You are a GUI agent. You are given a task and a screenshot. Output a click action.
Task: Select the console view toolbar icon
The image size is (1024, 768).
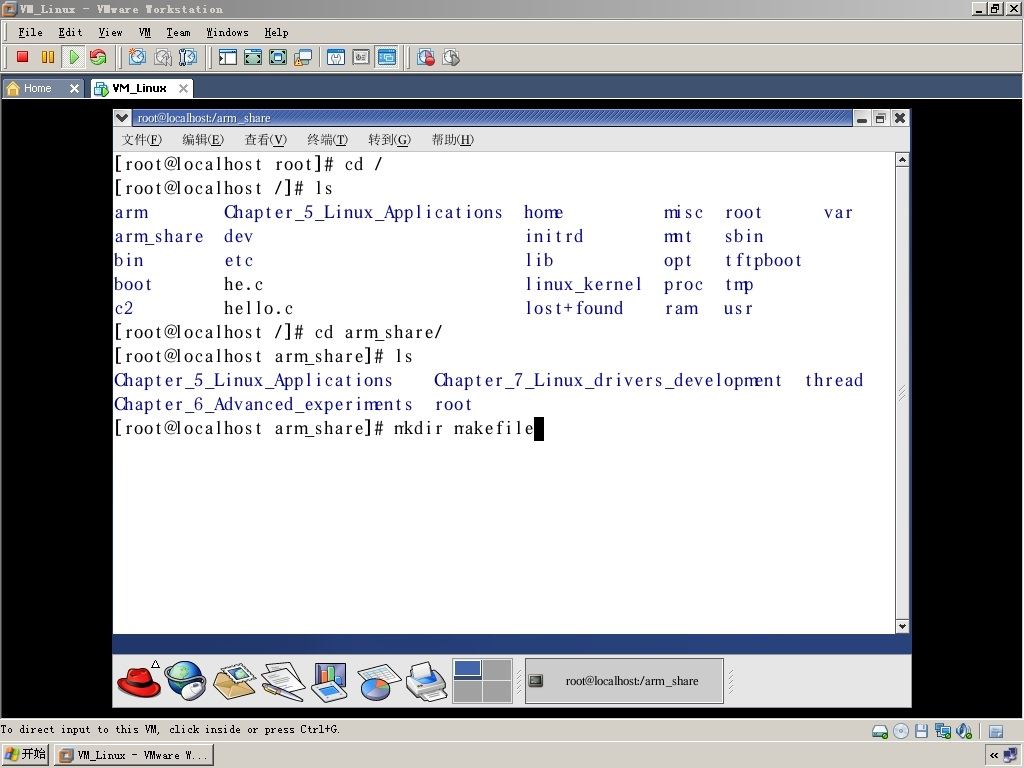[387, 57]
